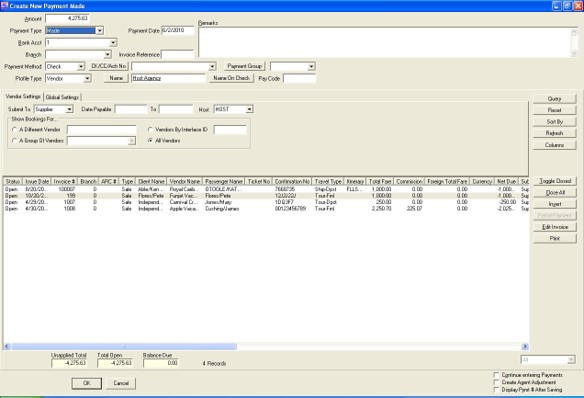Click the Query button
Viewport: 584px width, 398px height.
point(554,99)
